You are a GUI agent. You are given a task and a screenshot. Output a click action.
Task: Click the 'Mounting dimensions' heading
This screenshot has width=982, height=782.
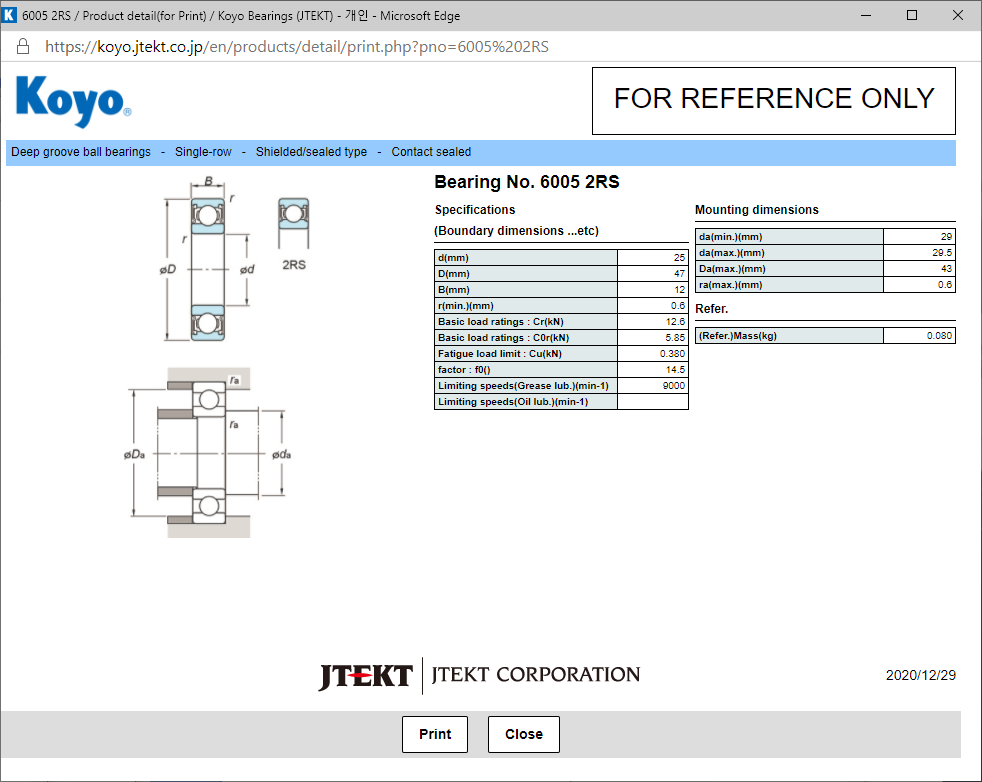click(x=757, y=210)
